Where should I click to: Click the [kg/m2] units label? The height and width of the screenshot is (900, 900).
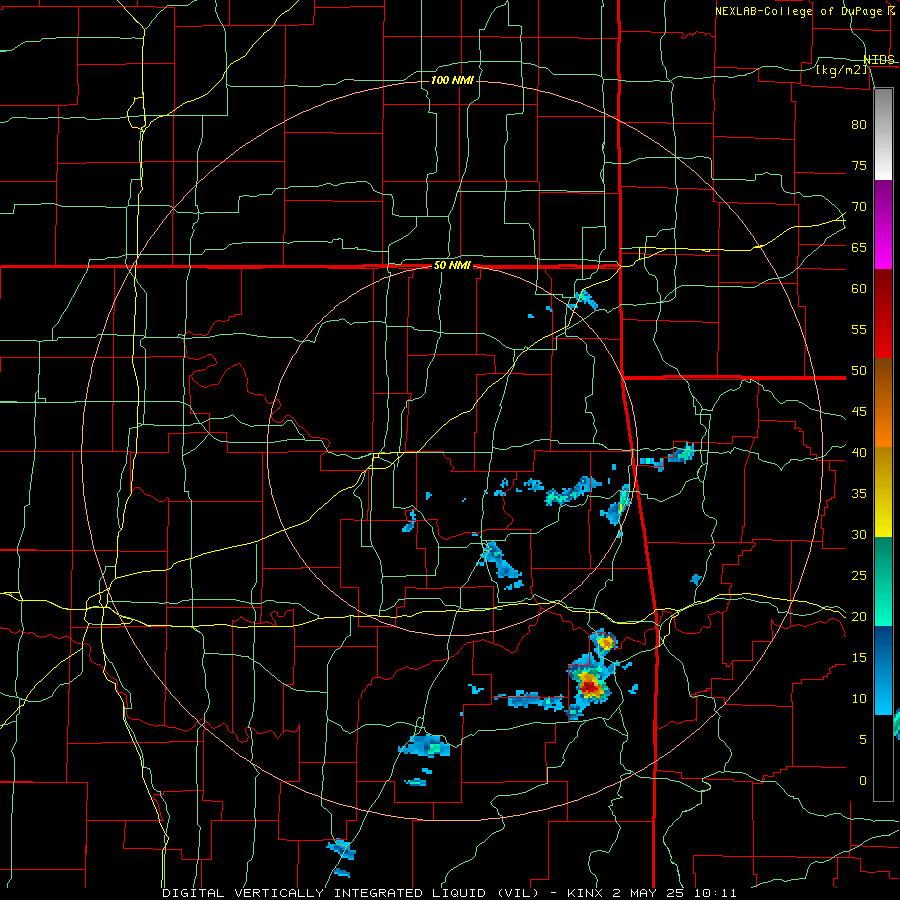click(x=841, y=70)
